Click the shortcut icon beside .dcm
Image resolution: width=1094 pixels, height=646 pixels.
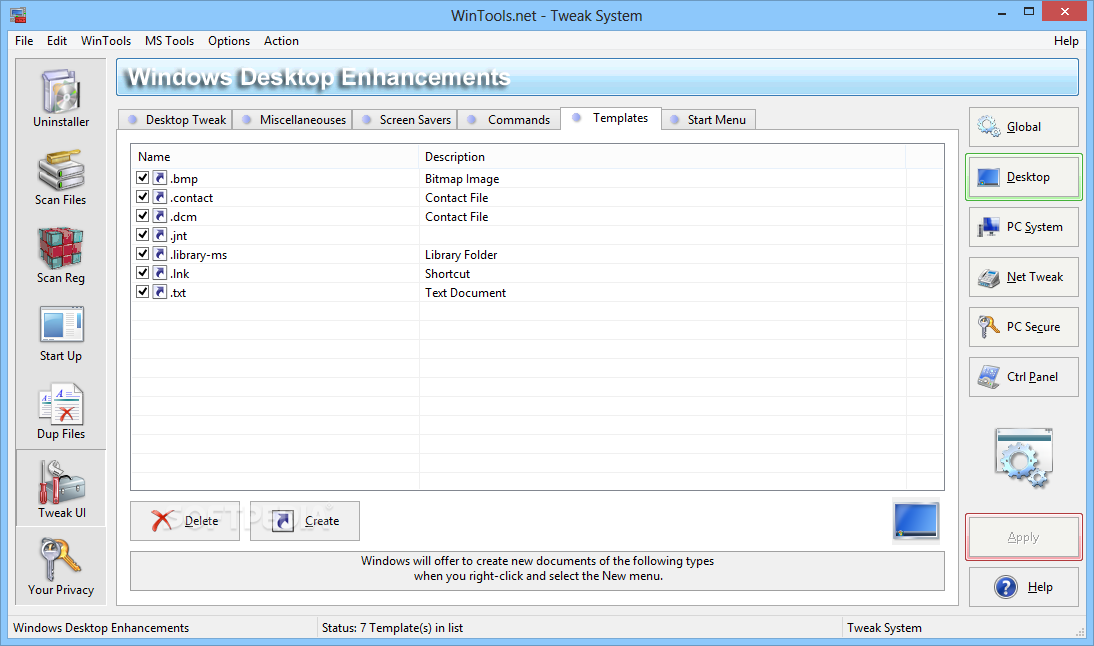coord(160,216)
